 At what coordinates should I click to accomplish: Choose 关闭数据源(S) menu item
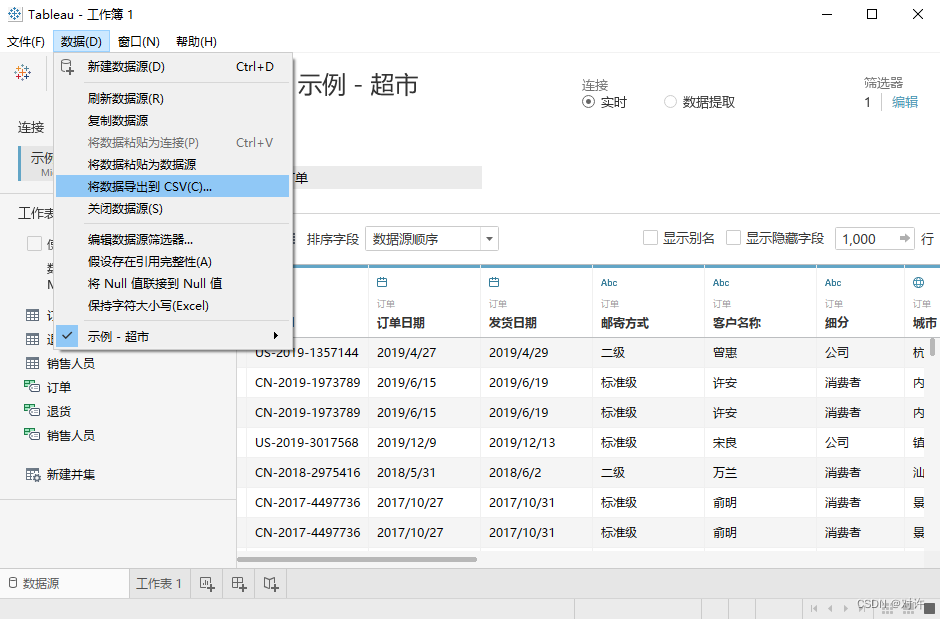click(173, 209)
